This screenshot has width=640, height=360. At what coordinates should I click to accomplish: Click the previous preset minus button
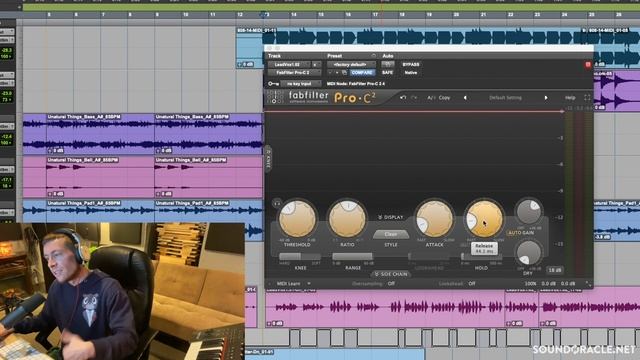click(x=330, y=73)
